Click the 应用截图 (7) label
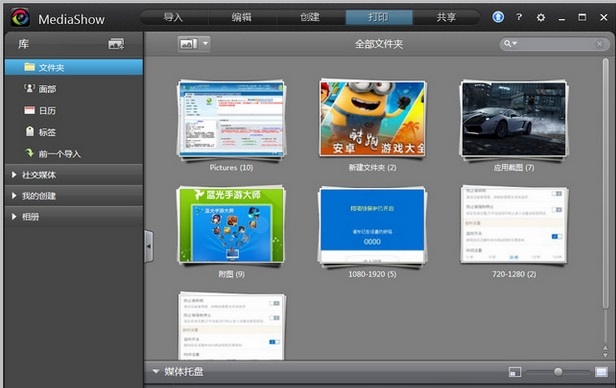 [x=514, y=168]
